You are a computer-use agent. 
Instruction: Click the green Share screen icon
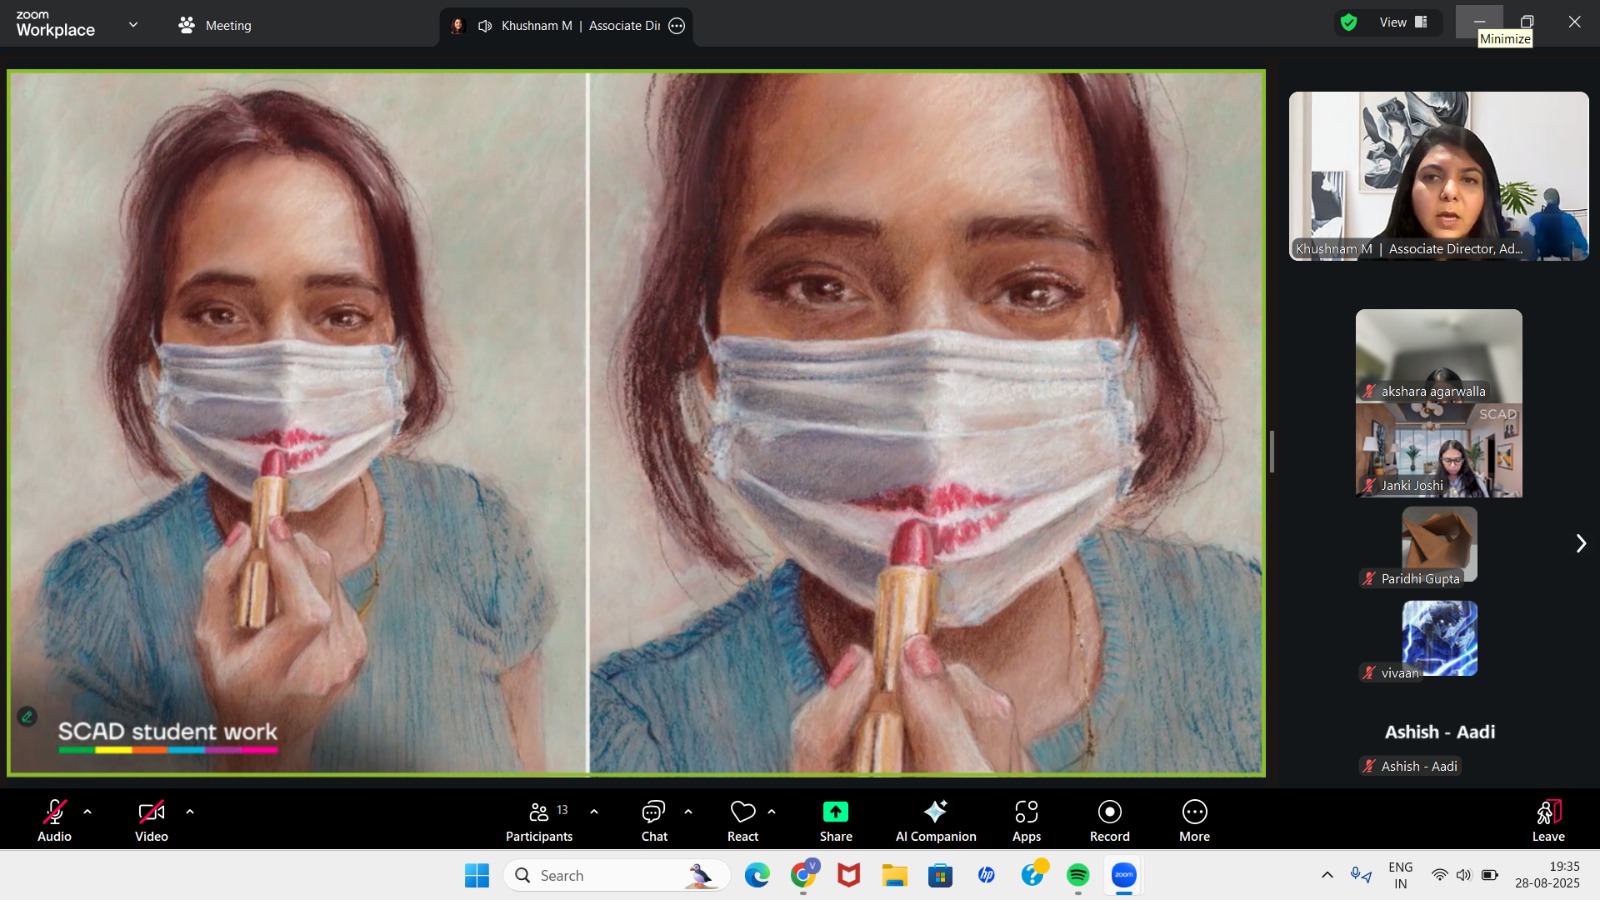[x=836, y=812]
